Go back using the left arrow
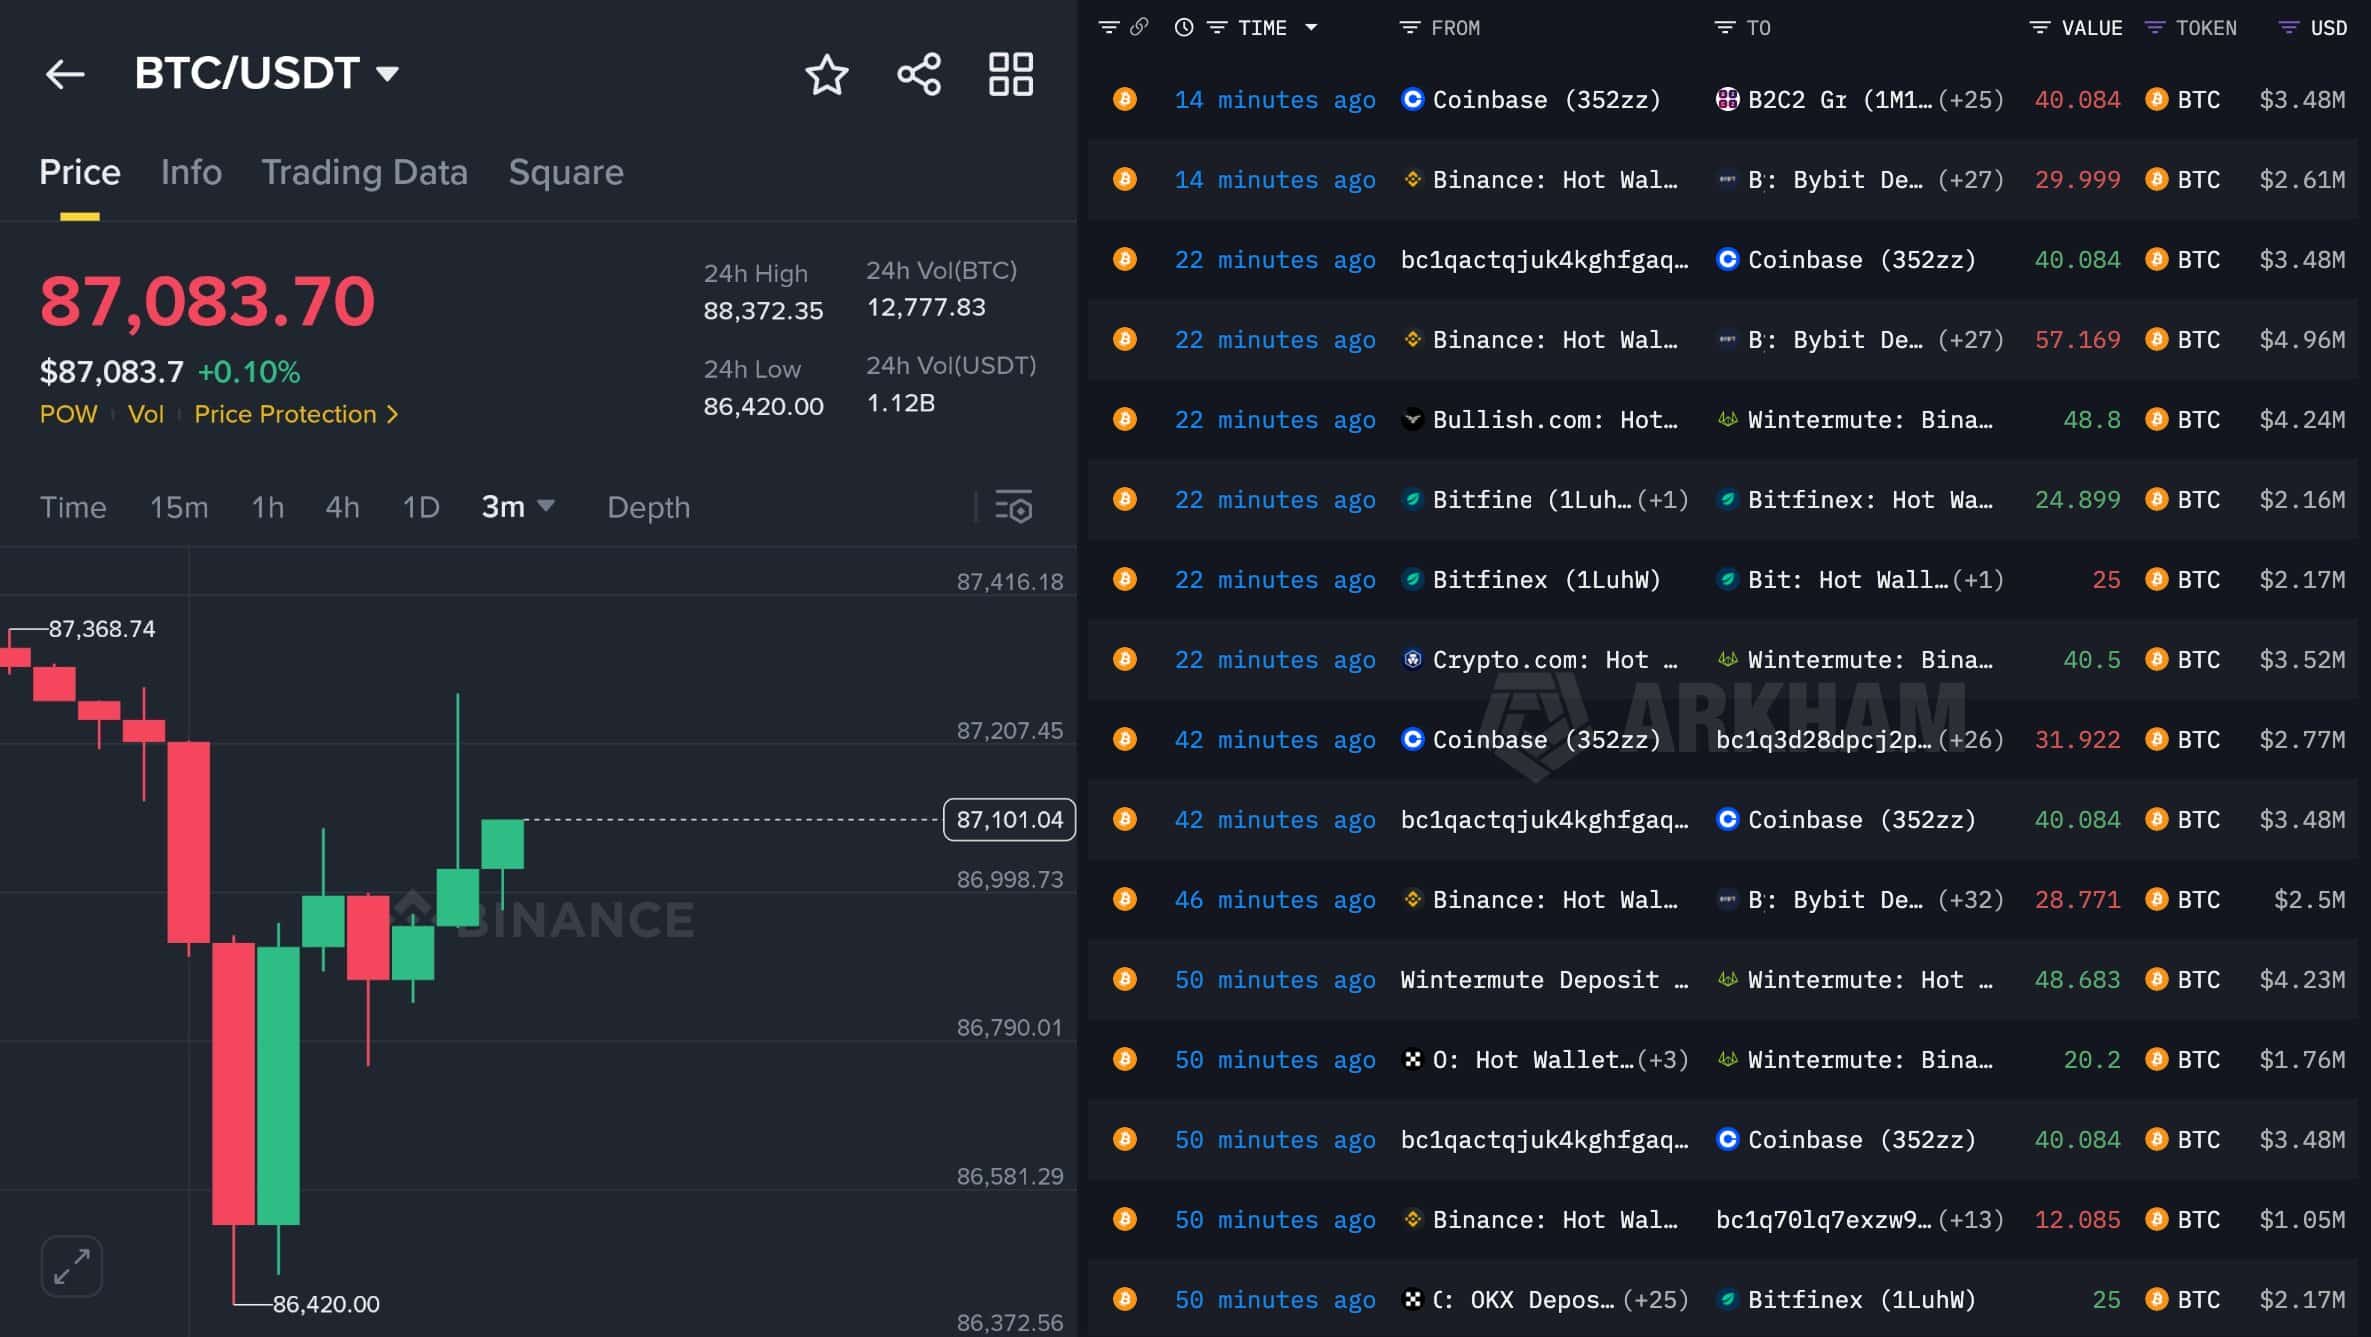This screenshot has height=1337, width=2371. pyautogui.click(x=65, y=74)
